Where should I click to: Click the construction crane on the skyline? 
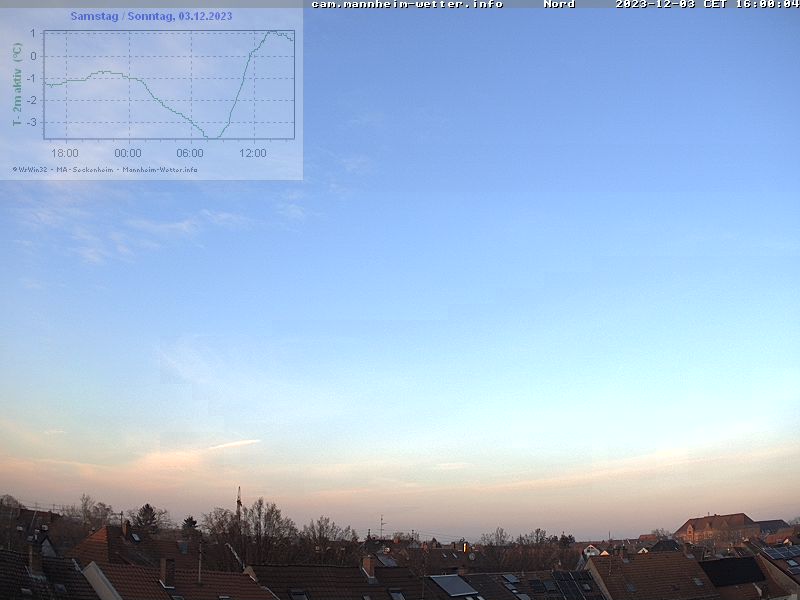coord(239,505)
